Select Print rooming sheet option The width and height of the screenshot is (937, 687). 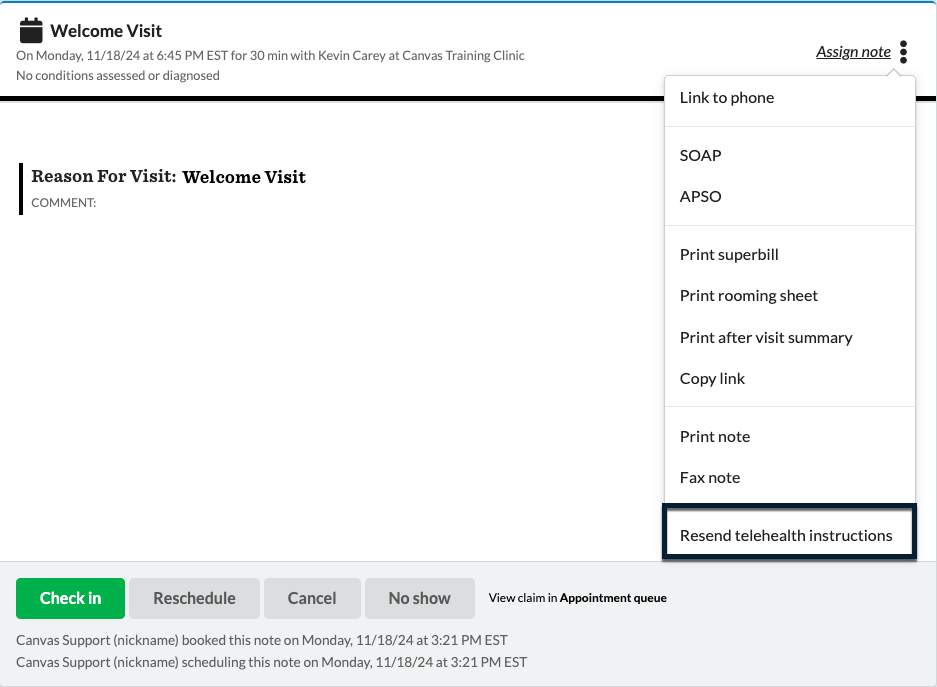tap(789, 296)
